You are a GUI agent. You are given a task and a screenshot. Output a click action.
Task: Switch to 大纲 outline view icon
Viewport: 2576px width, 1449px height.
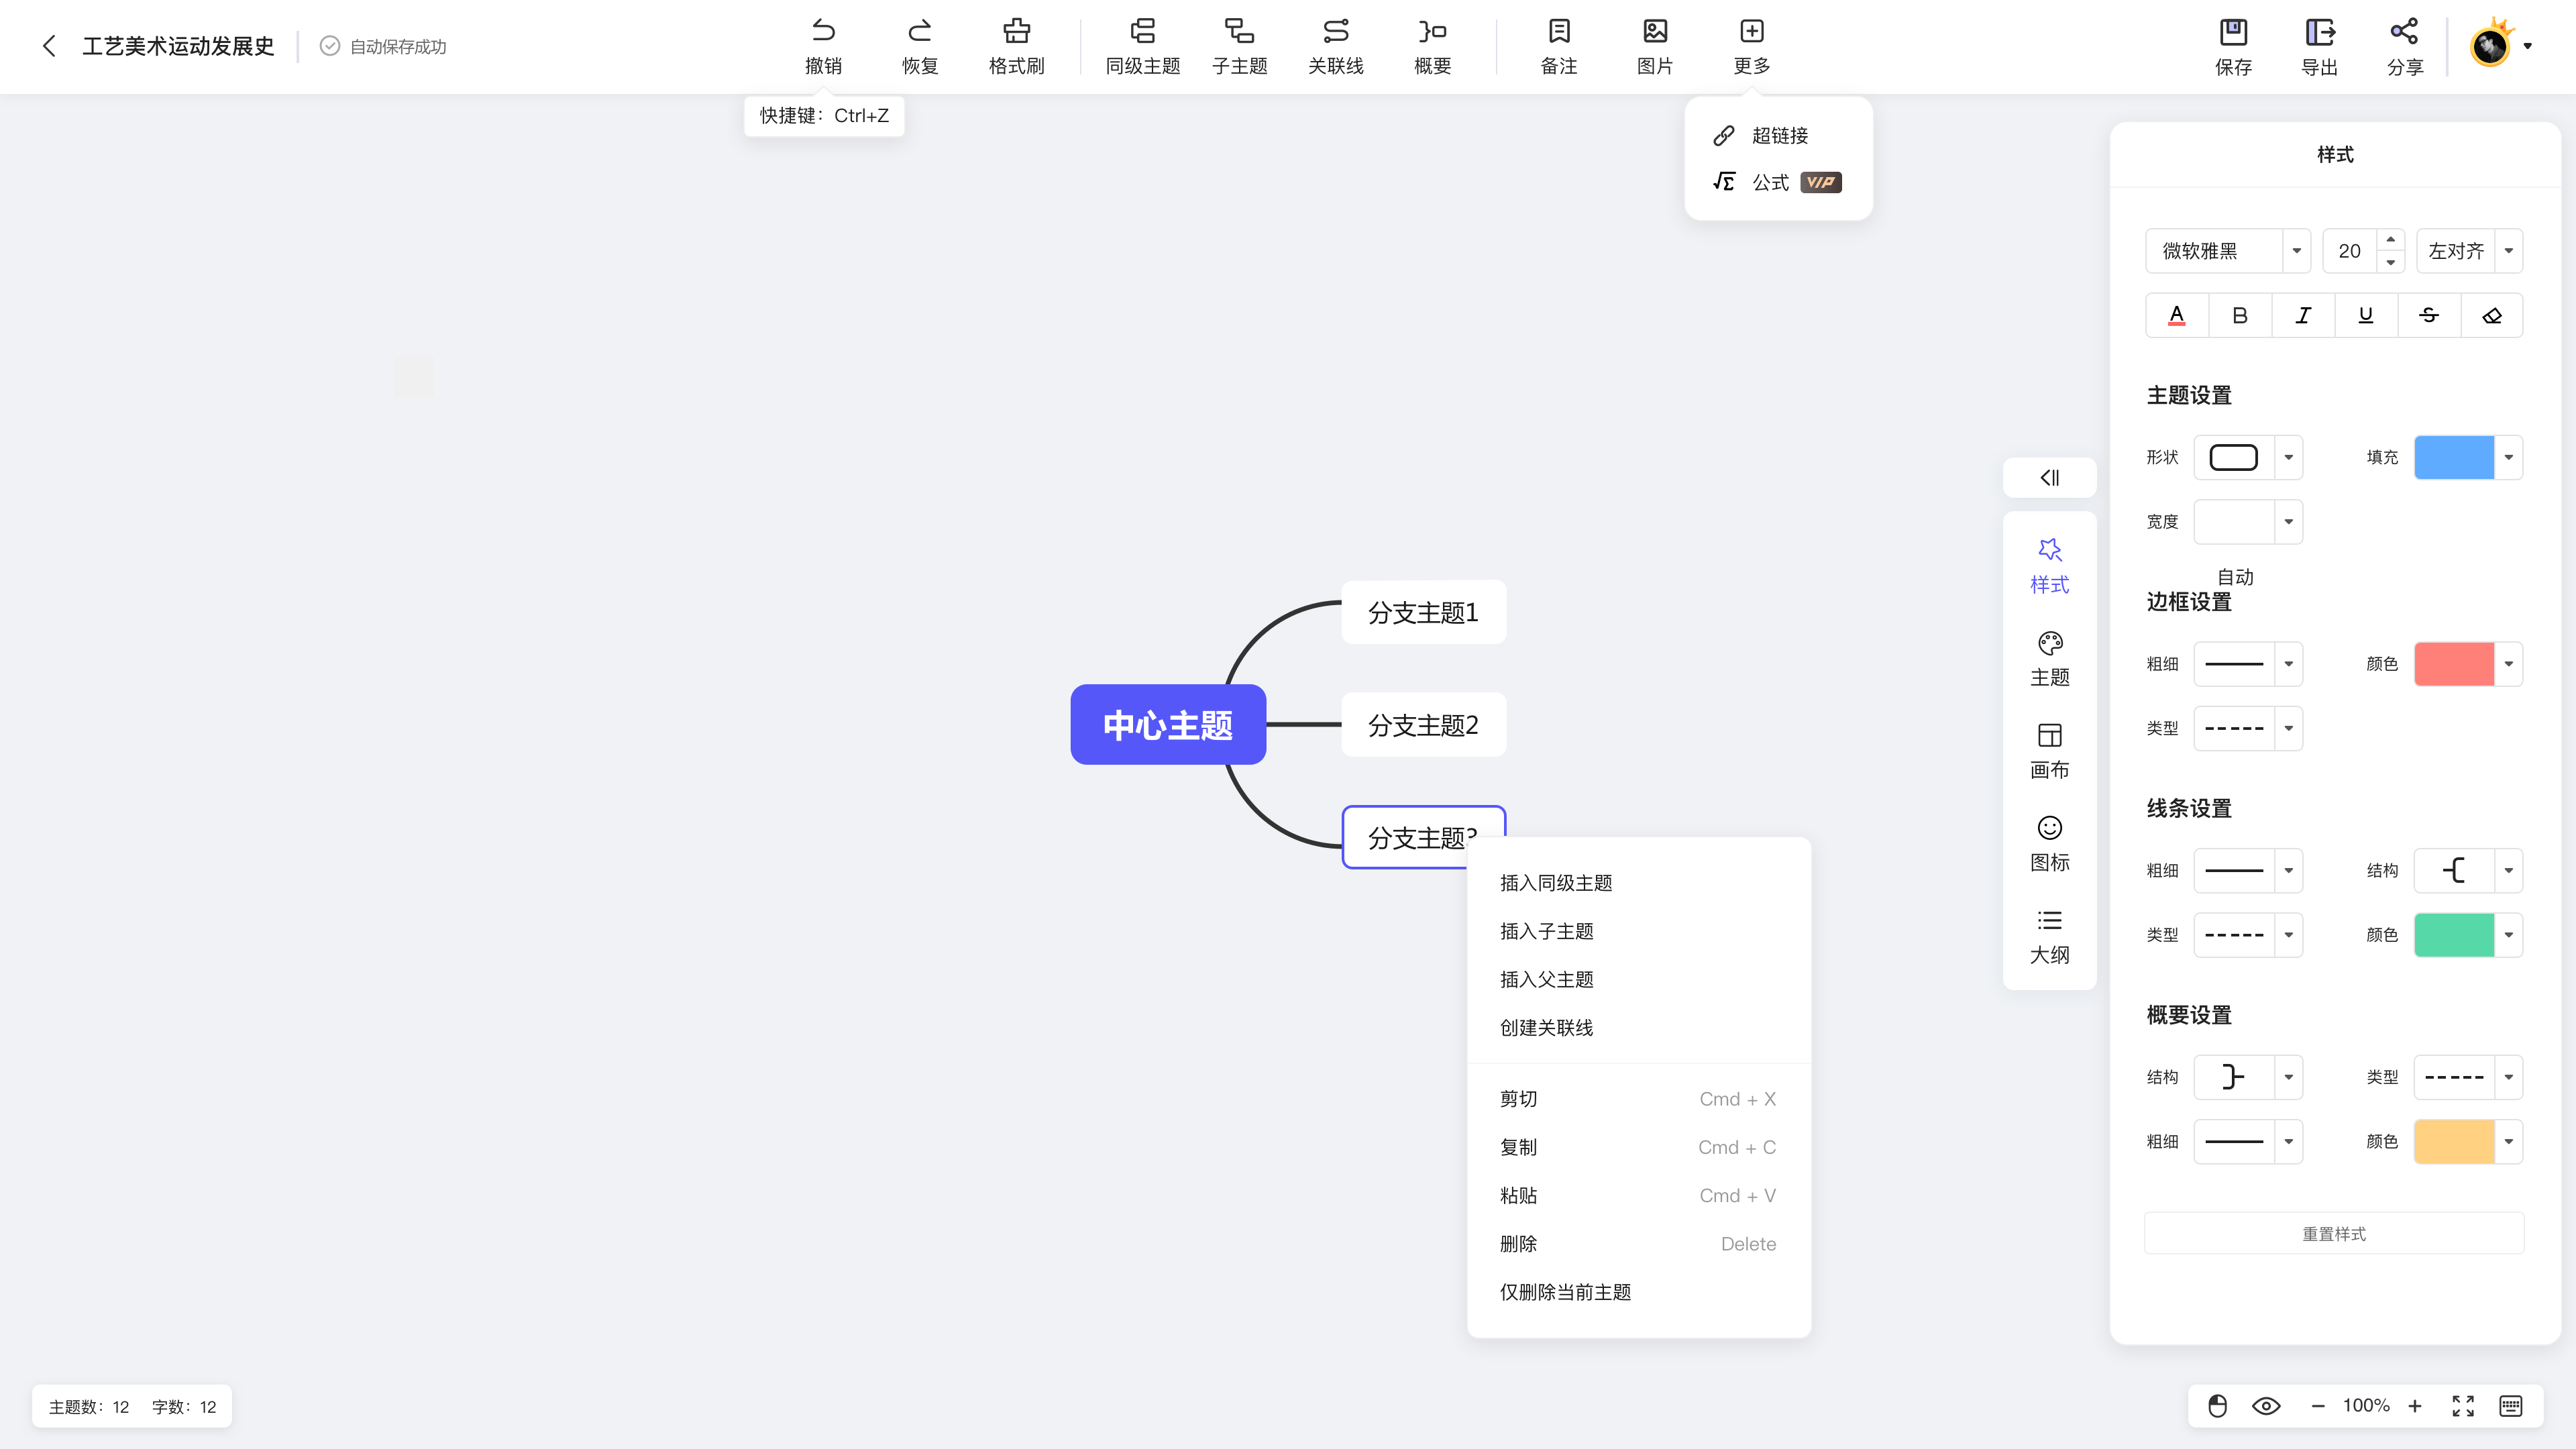point(2049,936)
